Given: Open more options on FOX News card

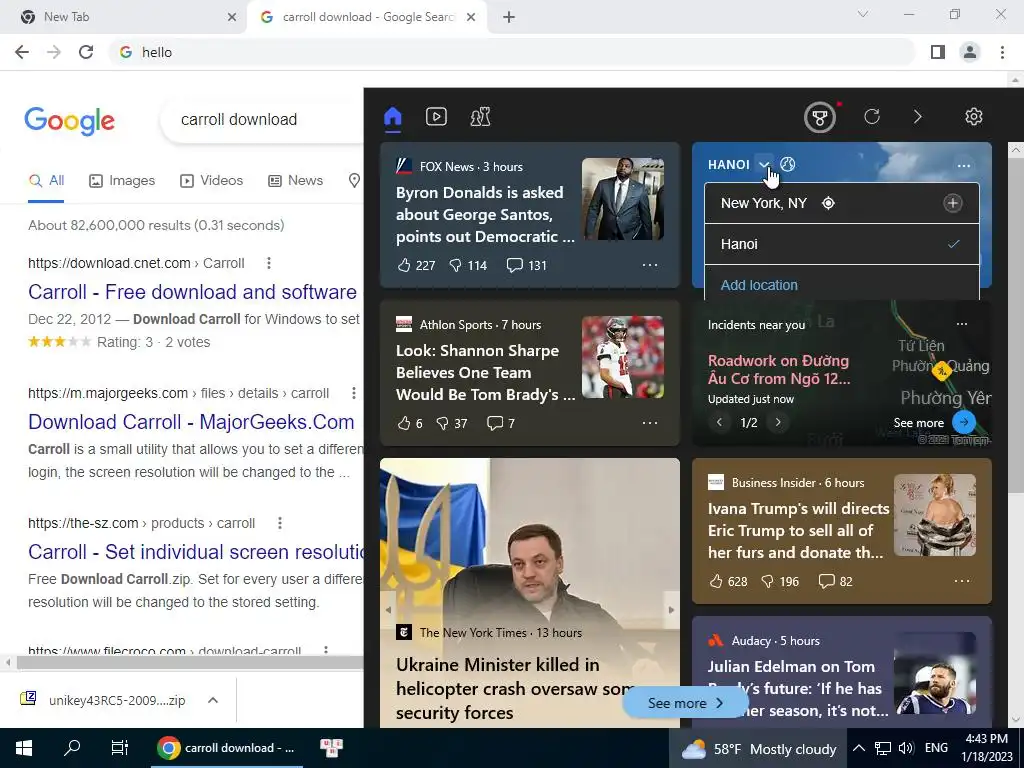Looking at the screenshot, I should (650, 265).
